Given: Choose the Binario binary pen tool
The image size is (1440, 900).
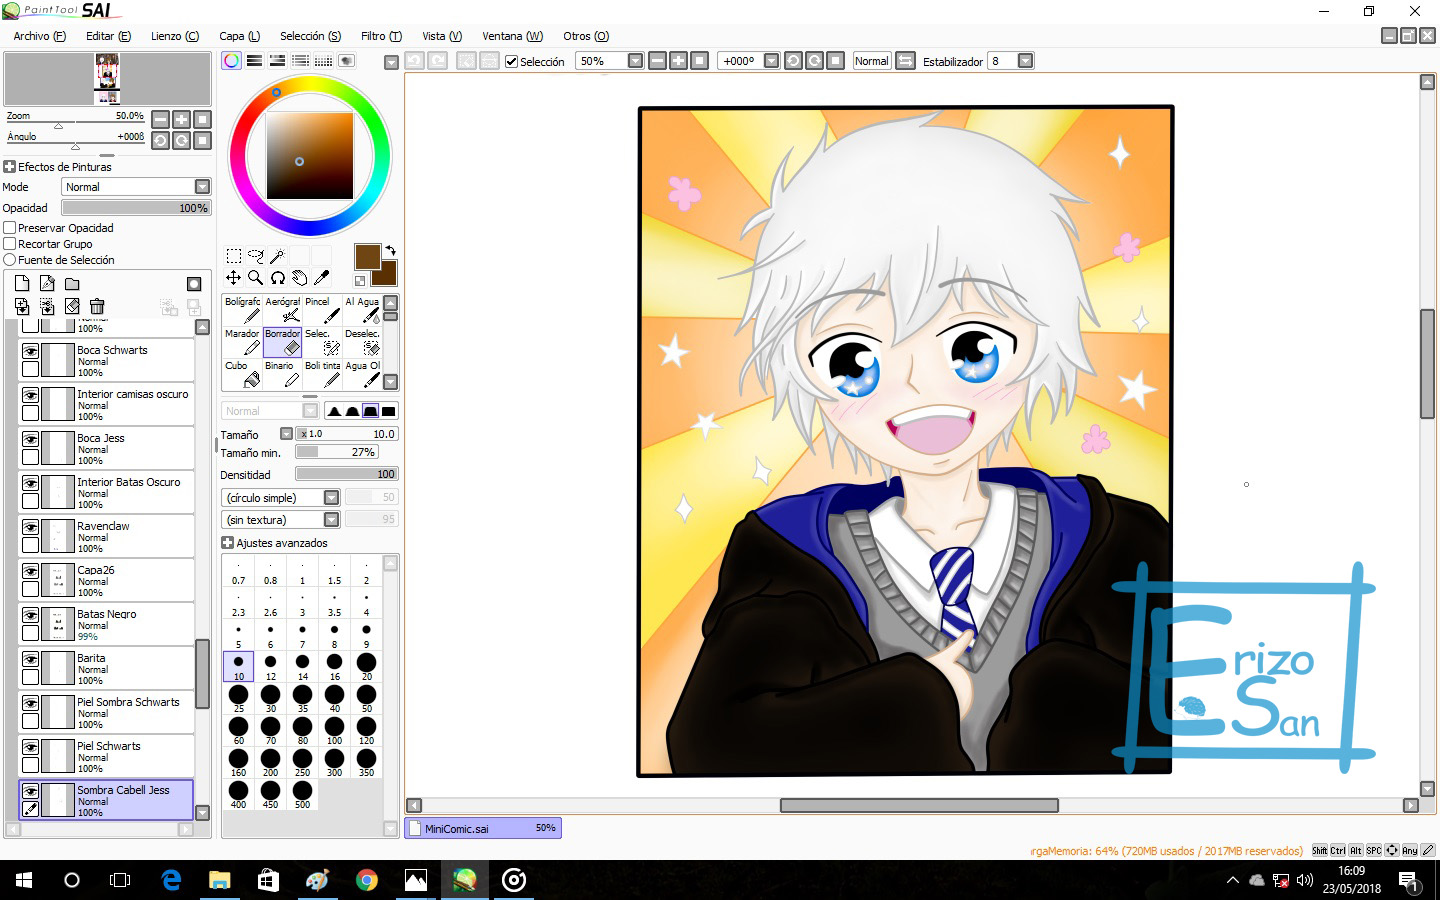Looking at the screenshot, I should point(282,374).
